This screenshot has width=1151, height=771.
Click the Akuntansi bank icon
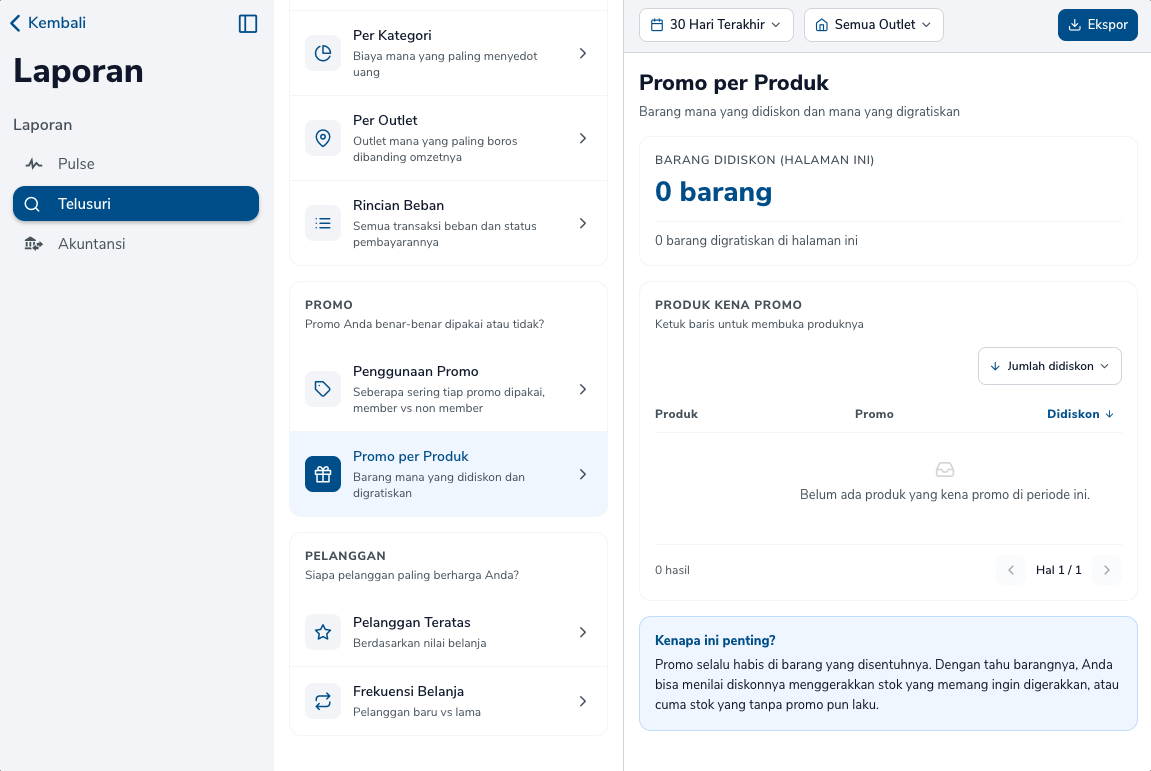(x=33, y=244)
